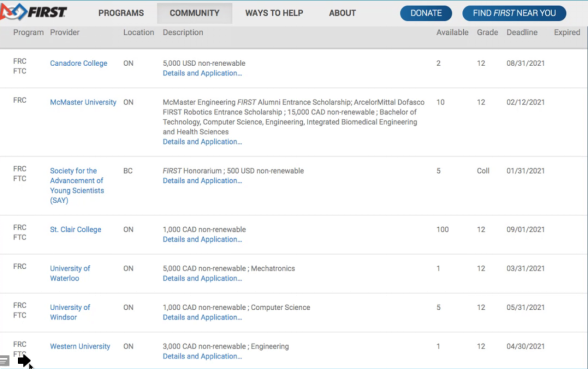Open the PROGRAMS menu
The width and height of the screenshot is (588, 369).
point(121,13)
